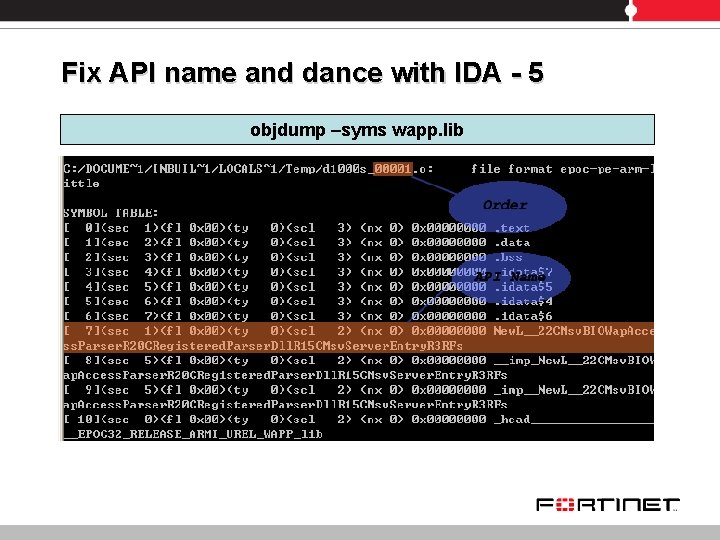Click the '__EPOC32_RELEASE_ARMI_UREL_WAPP_lib' line
The width and height of the screenshot is (720, 540).
(193, 434)
